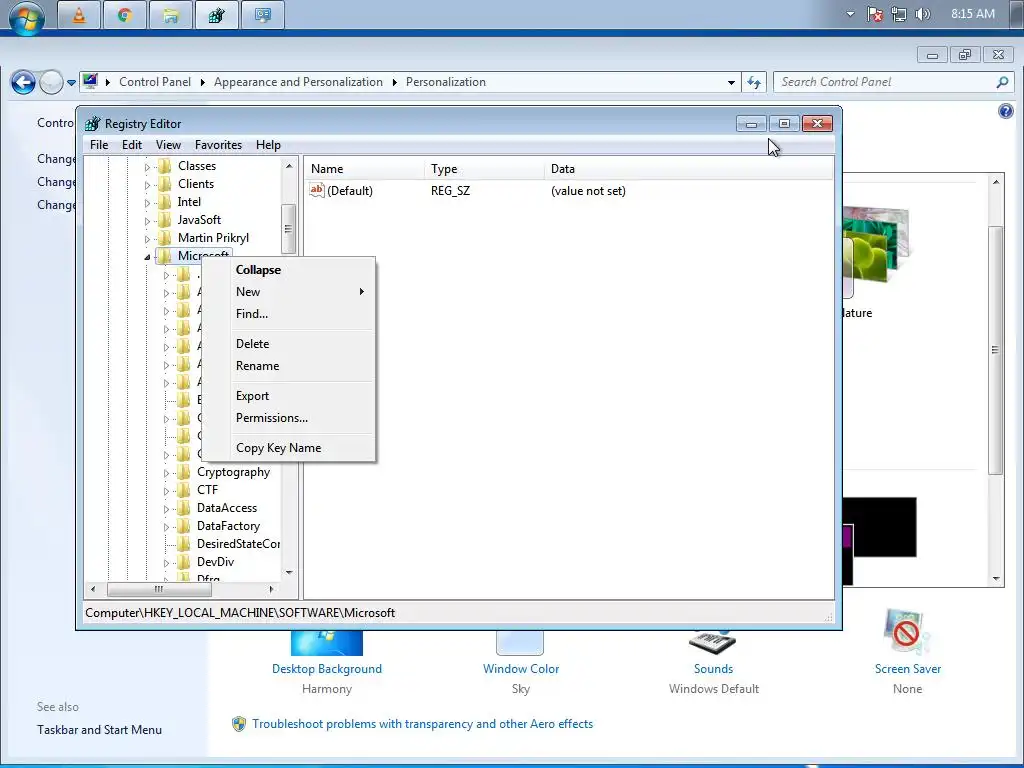Click Appearance and Personalization in breadcrumb
Image resolution: width=1024 pixels, height=768 pixels.
click(x=298, y=82)
